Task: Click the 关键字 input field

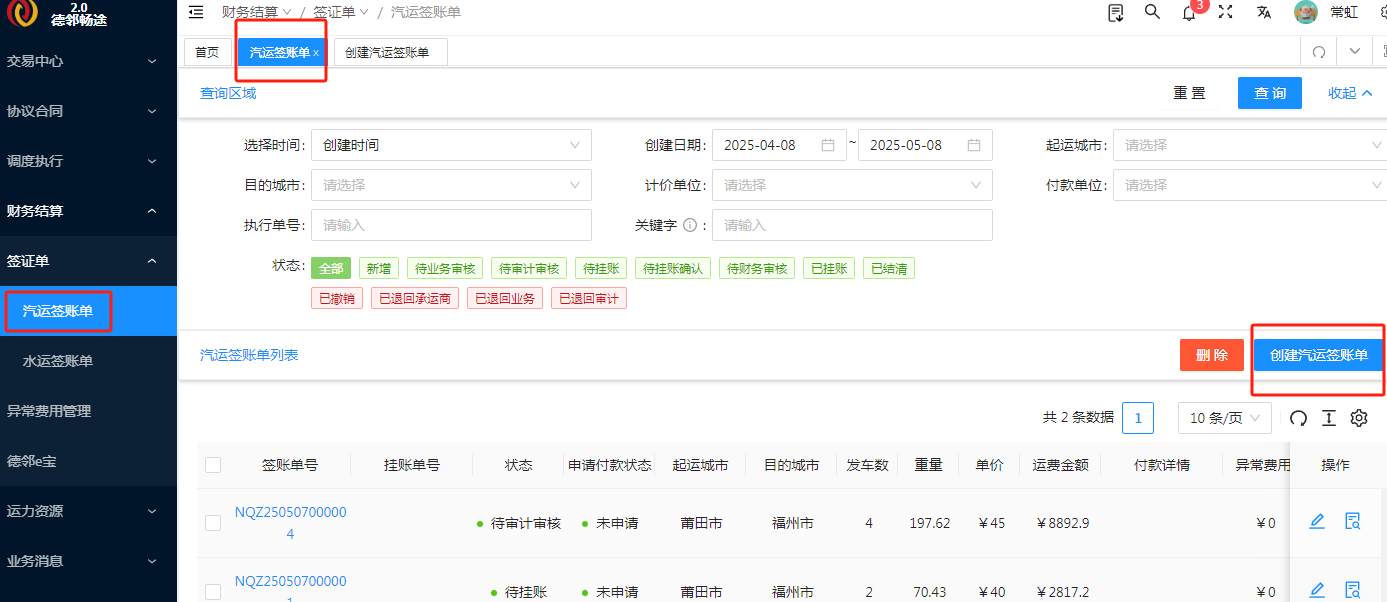Action: [x=852, y=225]
